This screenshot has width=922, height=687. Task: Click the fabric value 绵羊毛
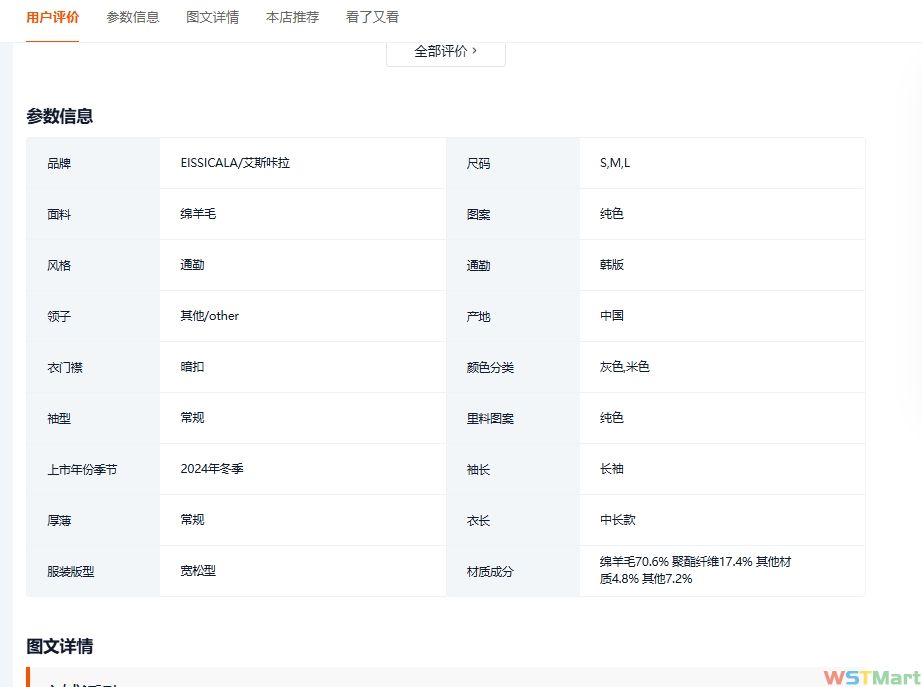coord(198,214)
